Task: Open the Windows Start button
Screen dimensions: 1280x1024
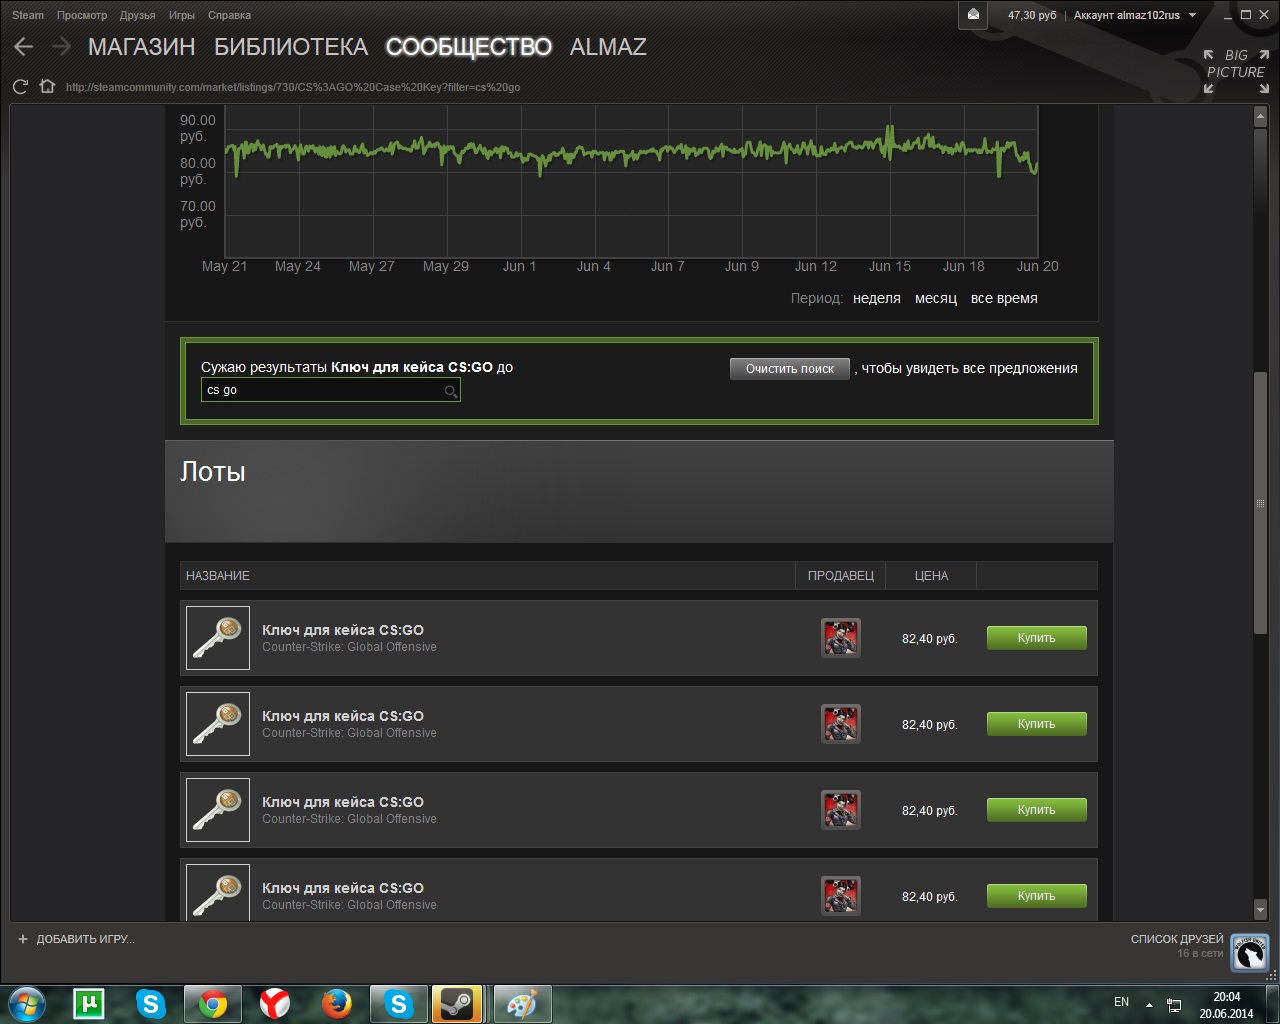Action: (x=27, y=1003)
